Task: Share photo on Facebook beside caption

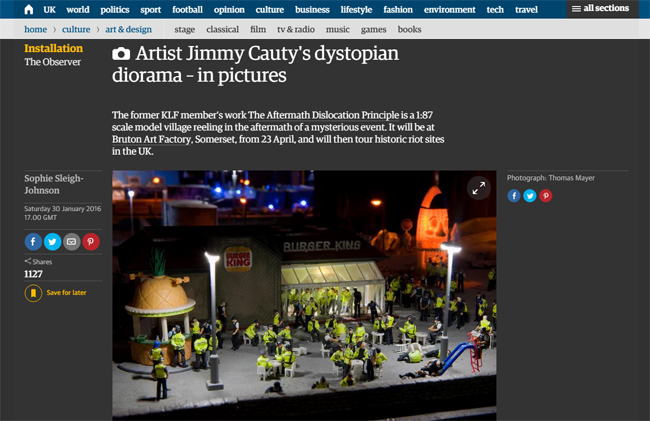Action: click(514, 196)
